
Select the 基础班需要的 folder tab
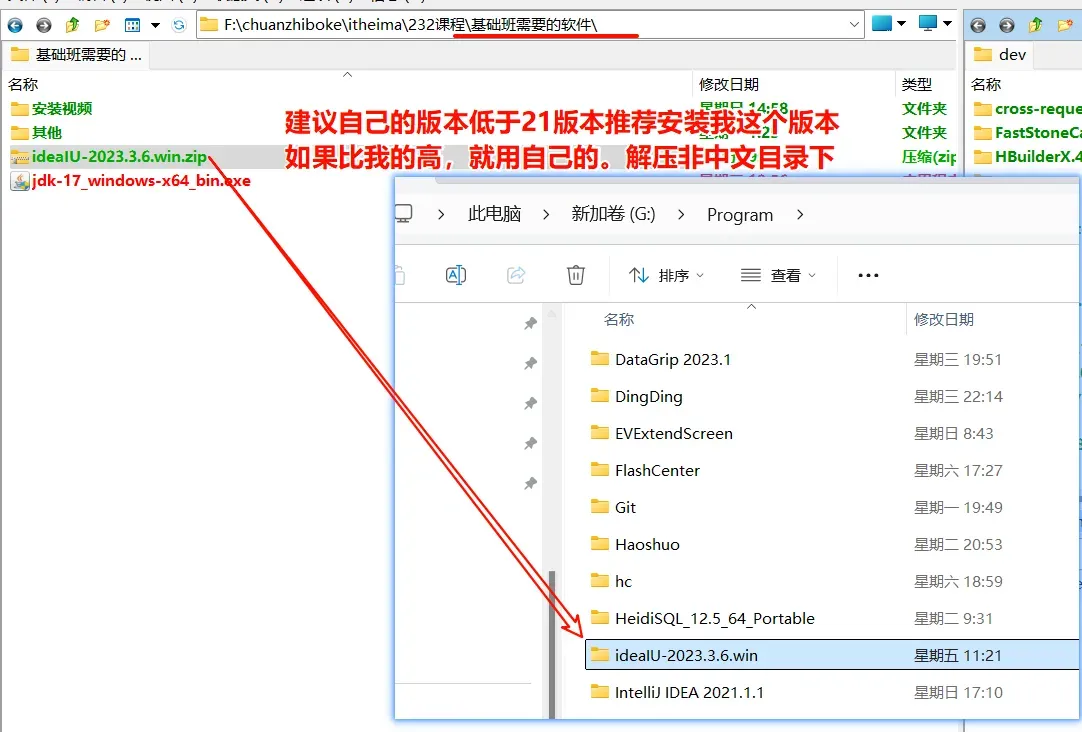click(77, 55)
